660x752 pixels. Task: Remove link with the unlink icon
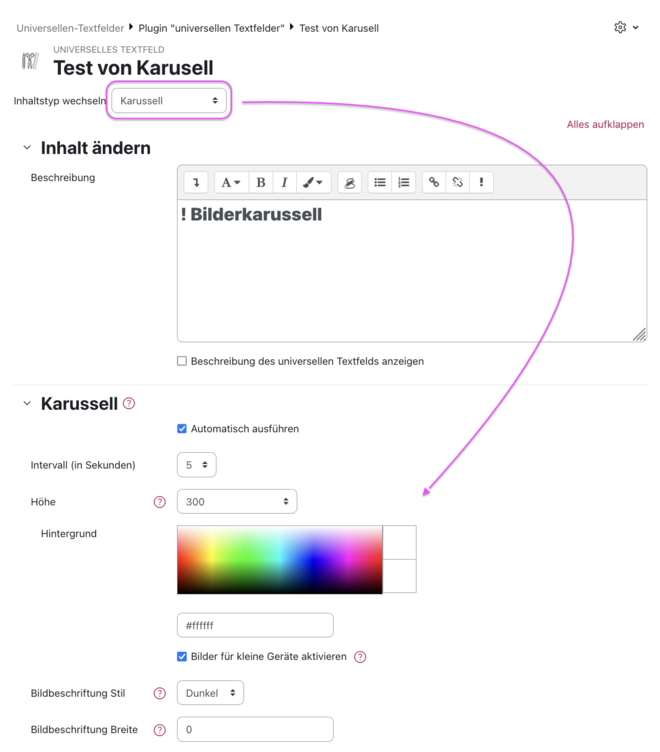458,182
